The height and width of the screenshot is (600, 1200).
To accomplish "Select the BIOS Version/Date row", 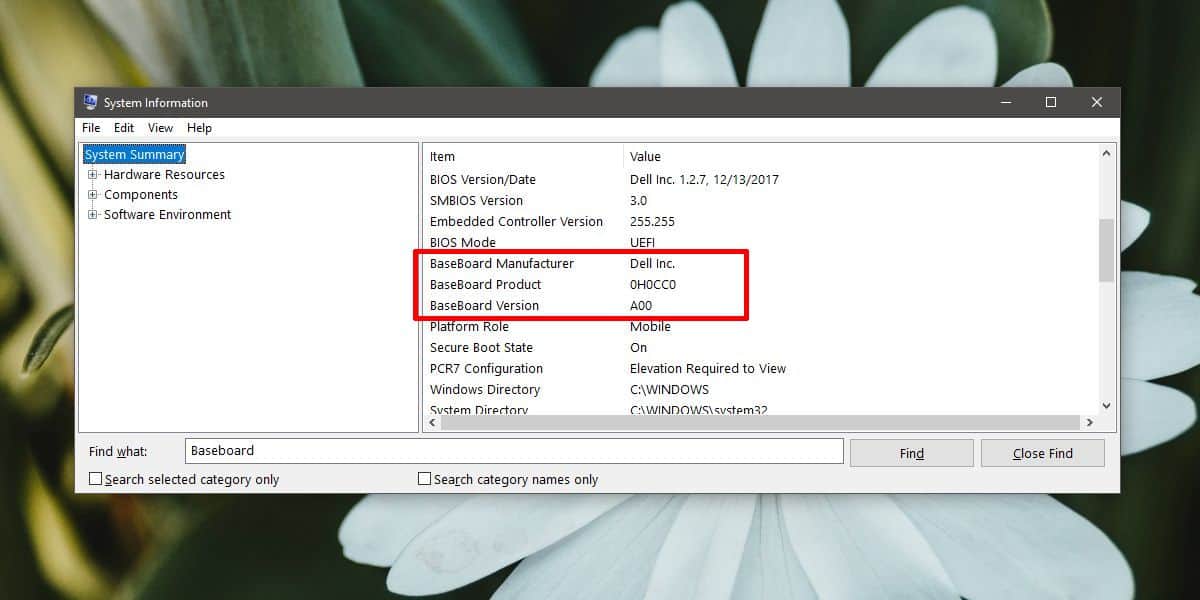I will [760, 180].
